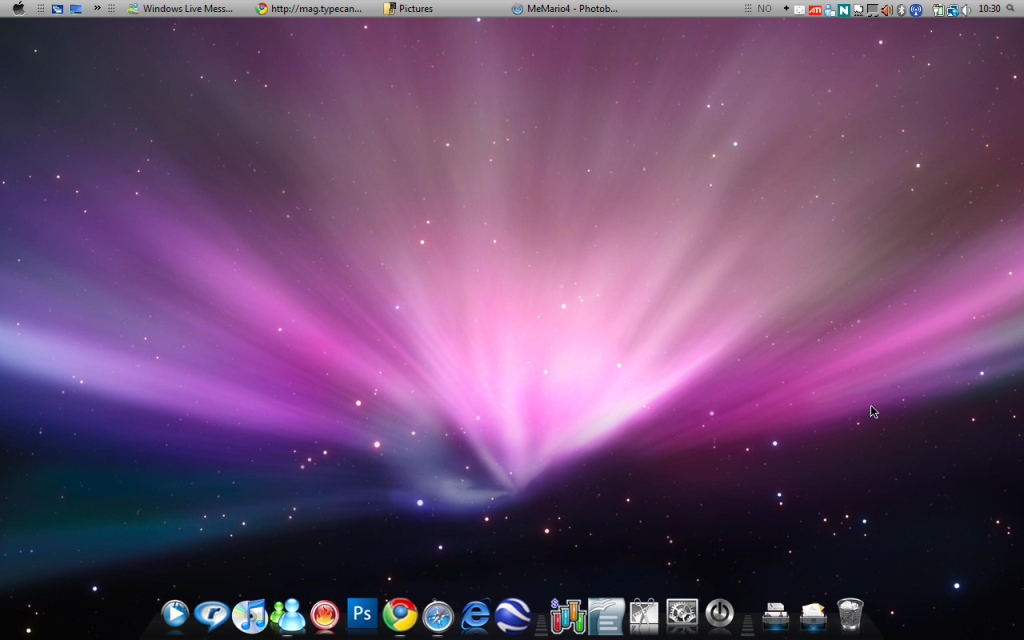Open iTunes from the dock
Viewport: 1024px width, 640px height.
pyautogui.click(x=249, y=614)
